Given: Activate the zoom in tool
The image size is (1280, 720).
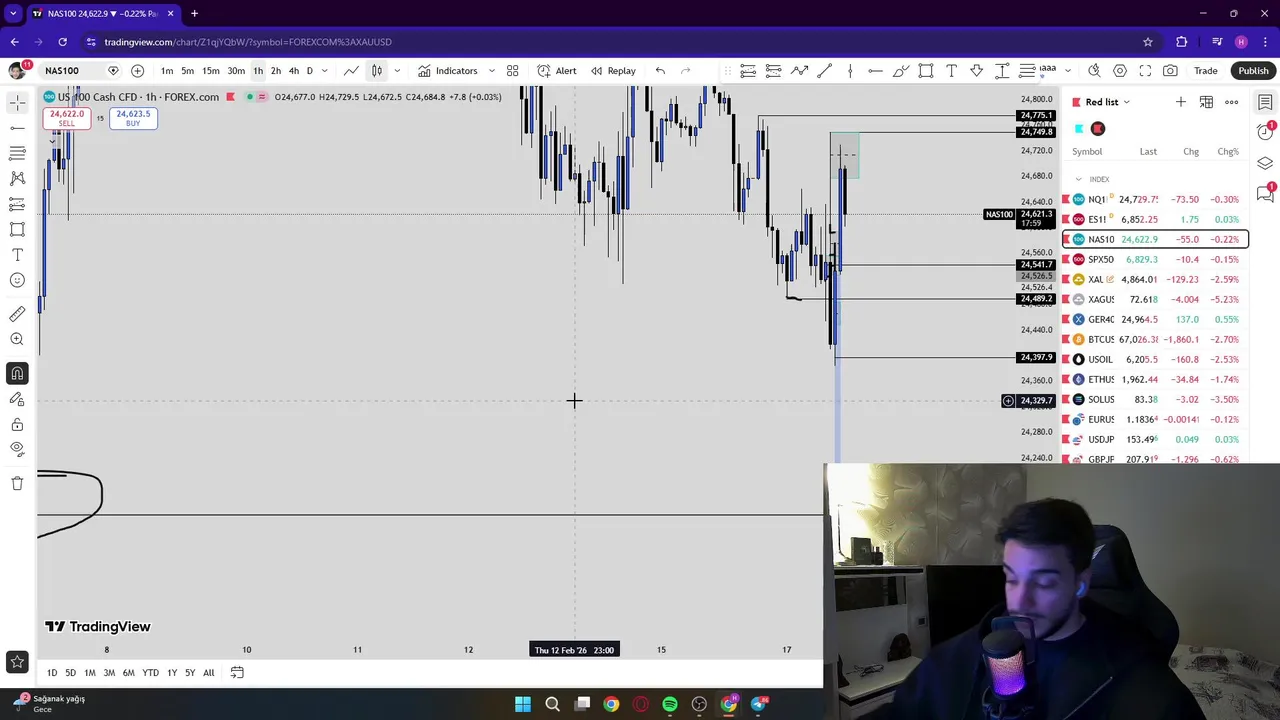Looking at the screenshot, I should point(17,339).
